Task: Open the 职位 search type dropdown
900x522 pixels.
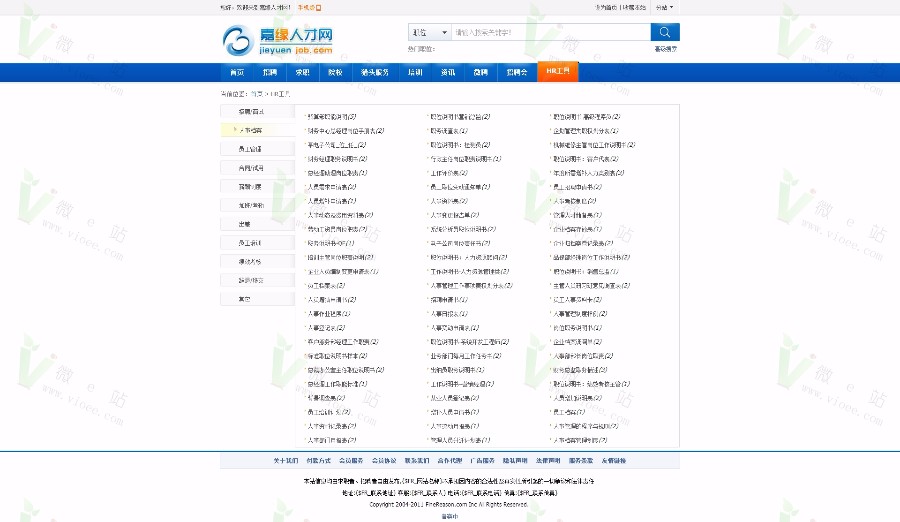Action: [429, 32]
